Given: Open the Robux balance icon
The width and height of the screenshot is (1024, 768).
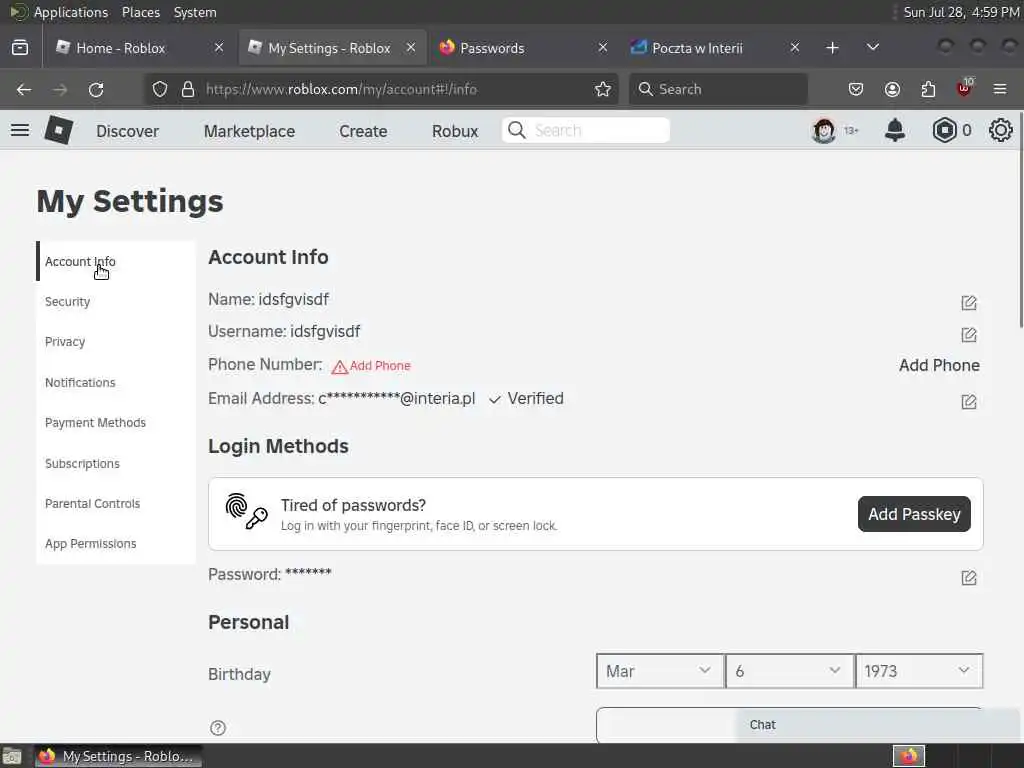Looking at the screenshot, I should 944,131.
